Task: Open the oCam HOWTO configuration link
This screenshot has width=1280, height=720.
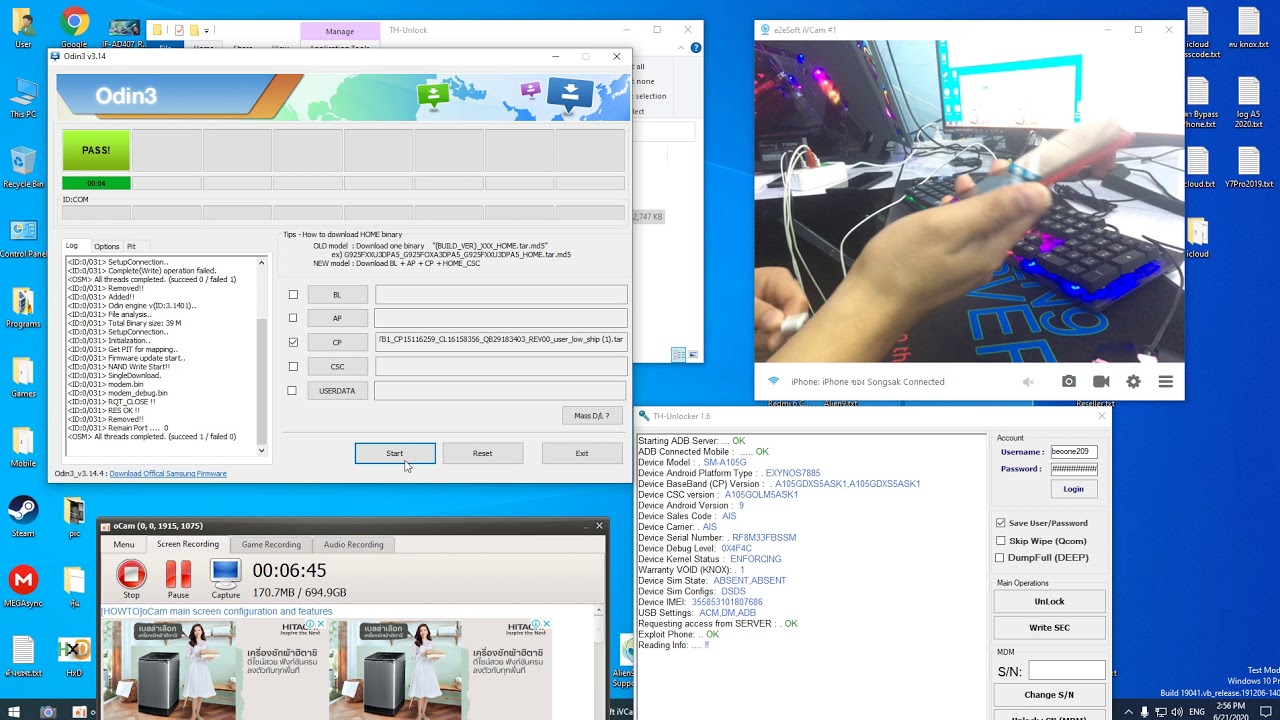Action: tap(217, 611)
